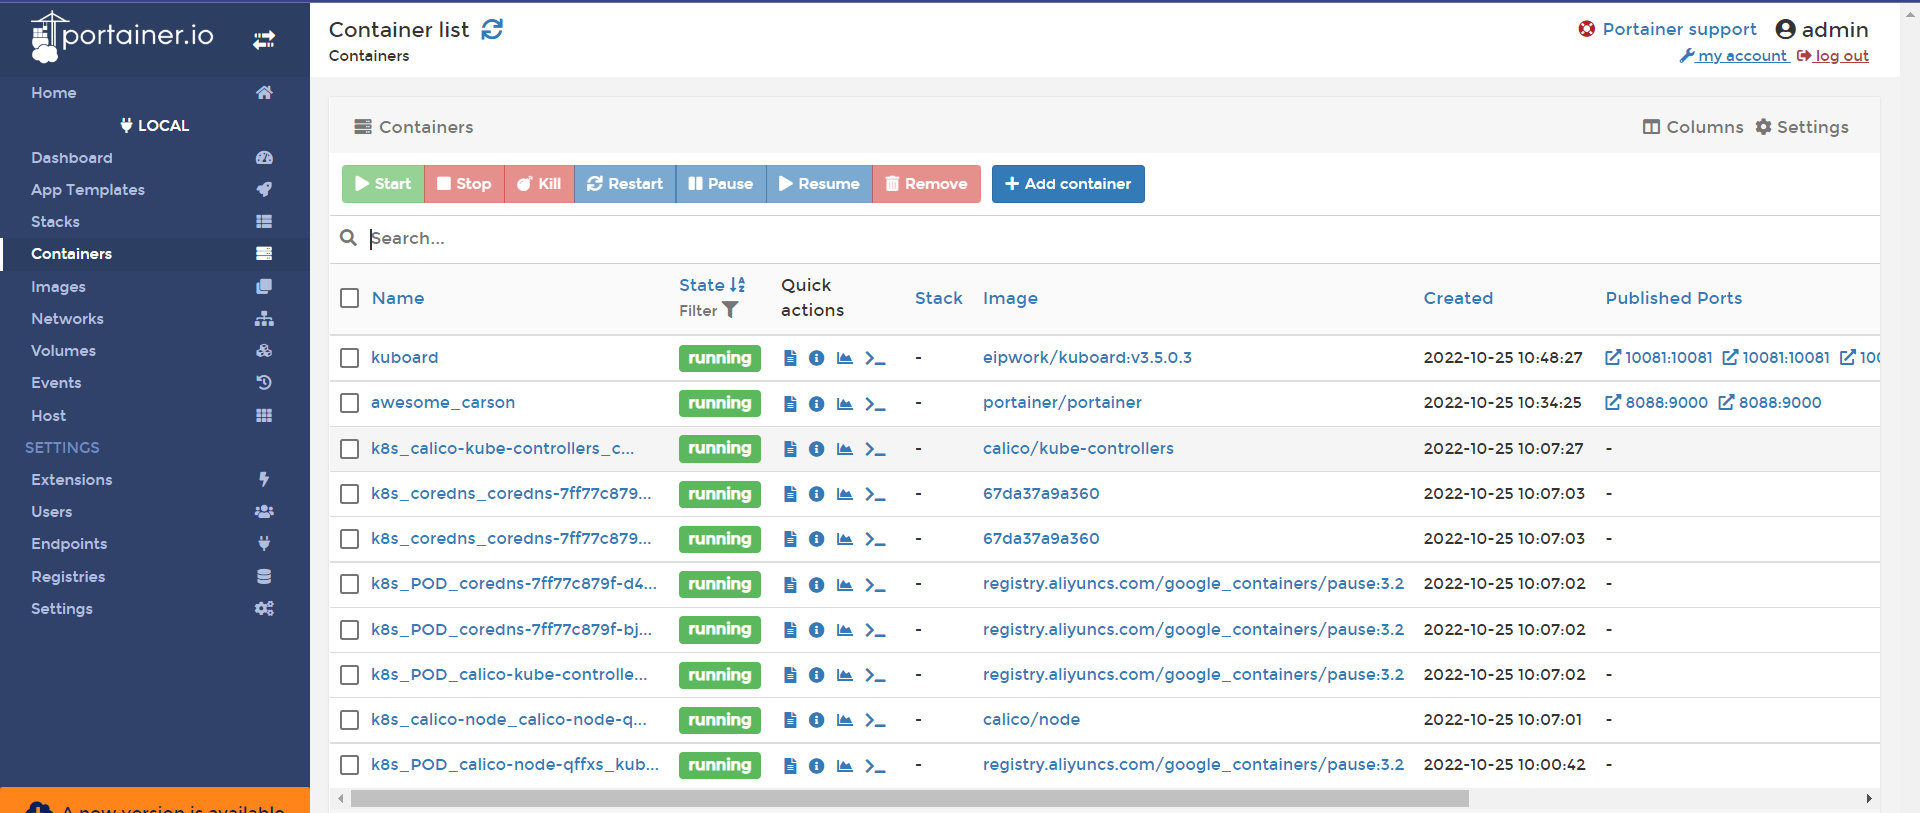This screenshot has width=1920, height=813.
Task: Open console icon for awesome_carson container
Action: (875, 403)
